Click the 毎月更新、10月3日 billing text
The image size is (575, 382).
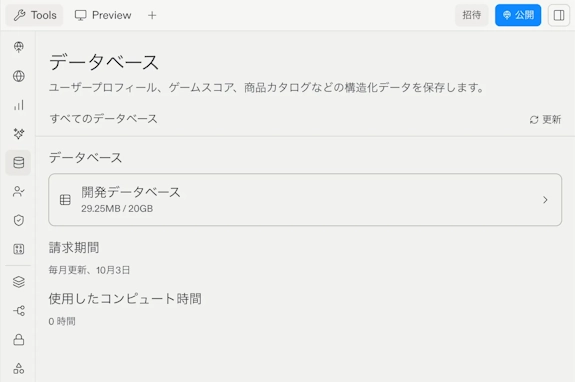(89, 270)
